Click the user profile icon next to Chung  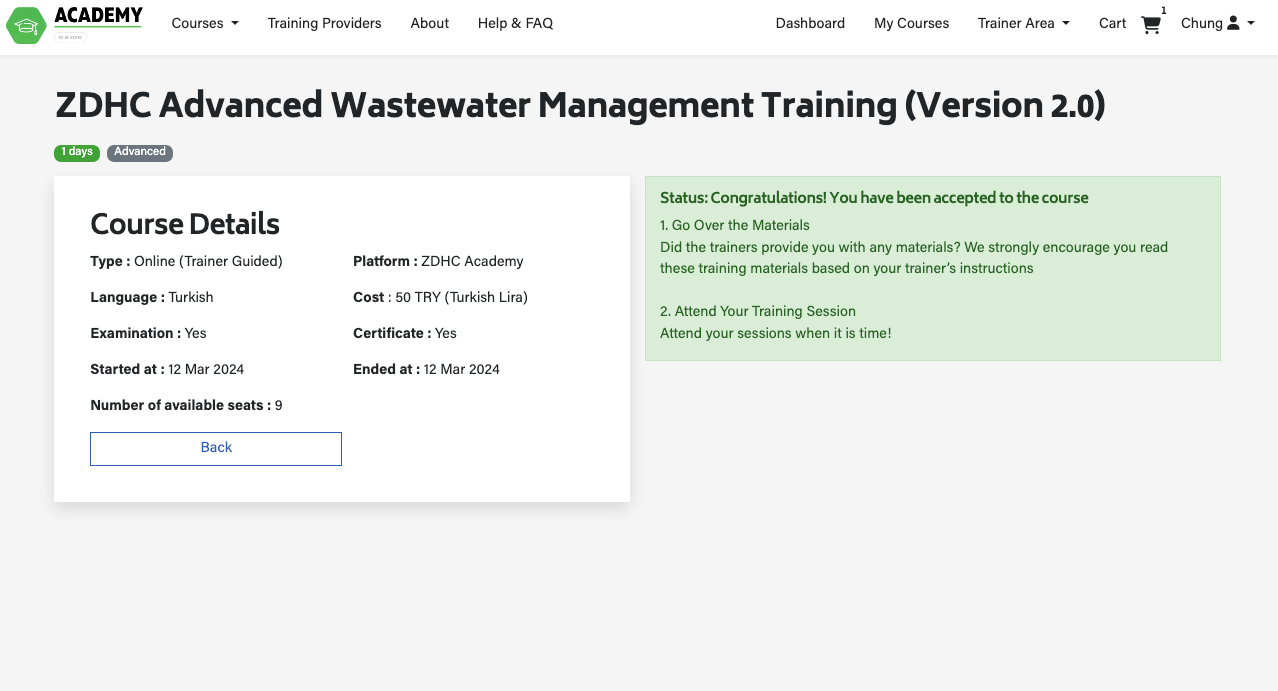point(1233,23)
